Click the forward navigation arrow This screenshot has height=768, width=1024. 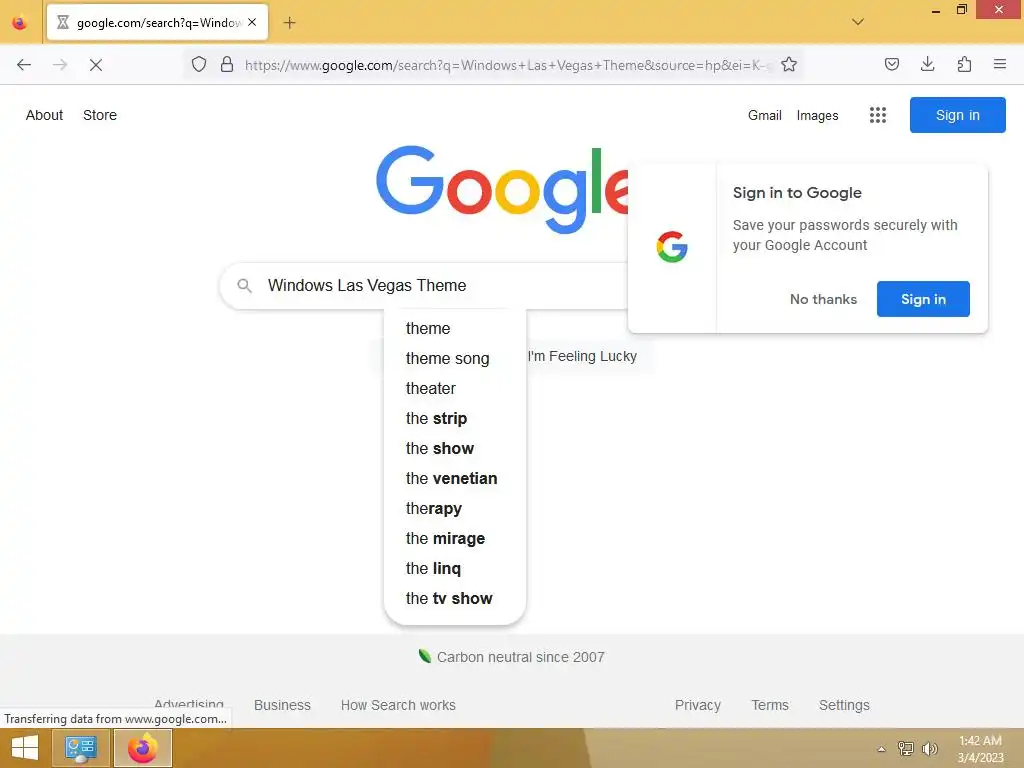[60, 65]
